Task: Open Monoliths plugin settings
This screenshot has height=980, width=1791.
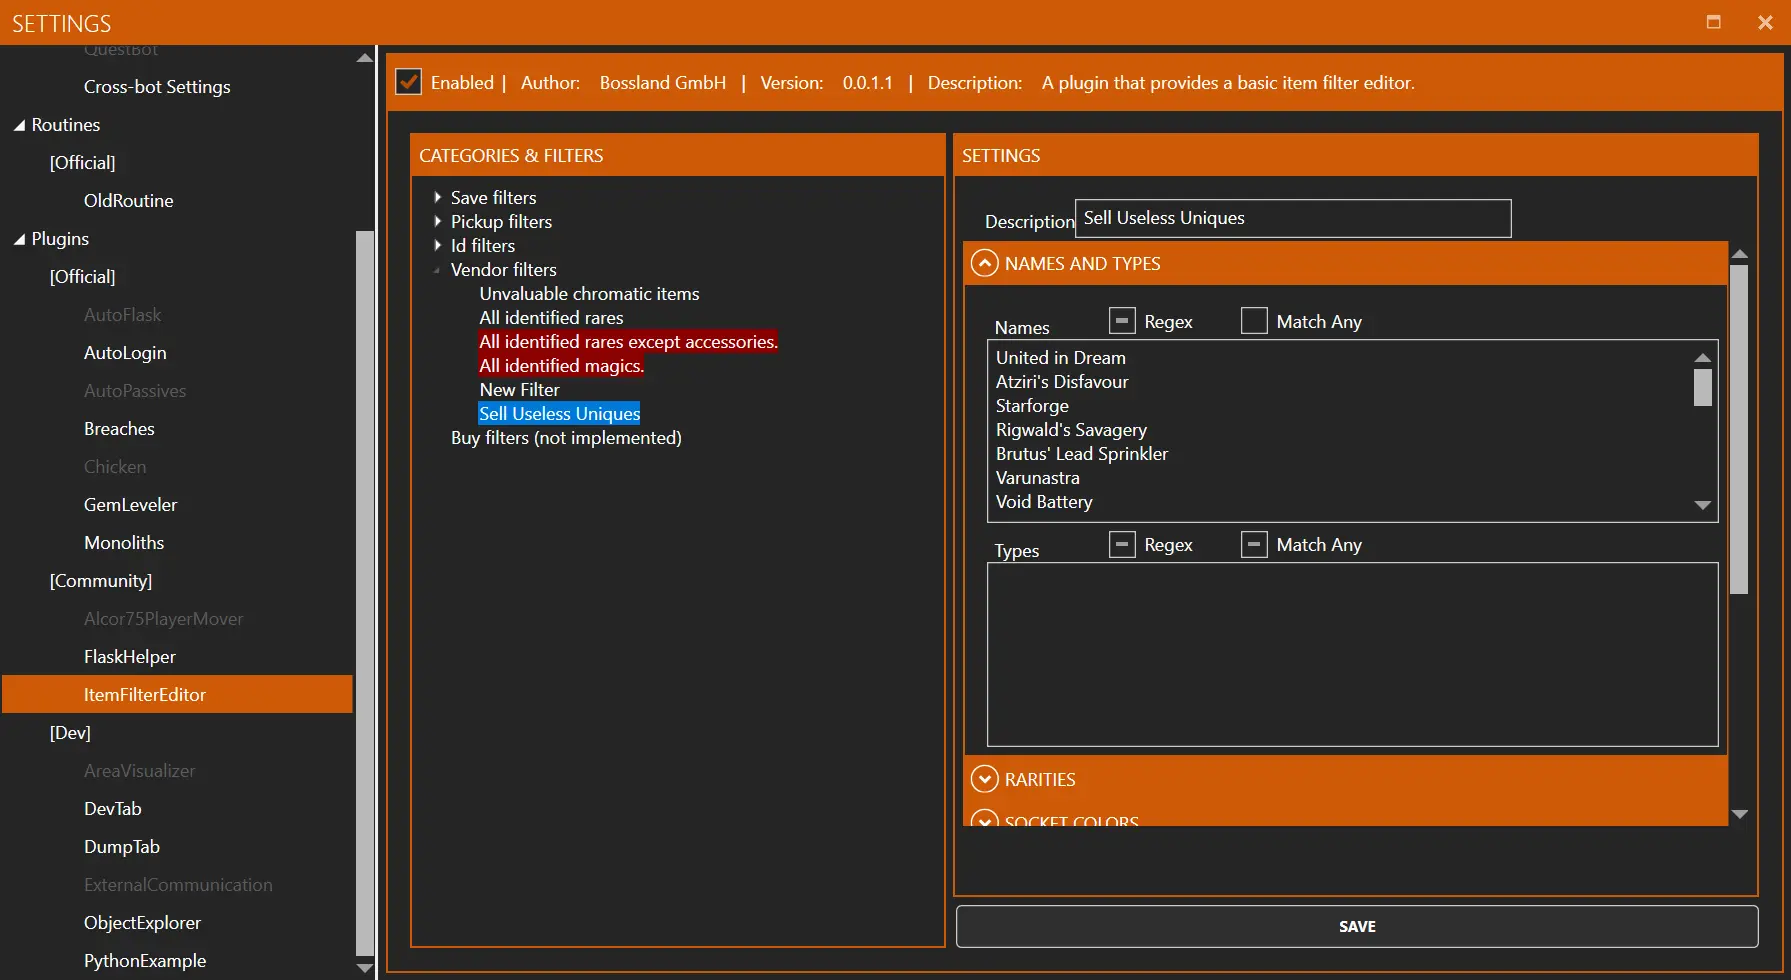Action: pos(124,543)
